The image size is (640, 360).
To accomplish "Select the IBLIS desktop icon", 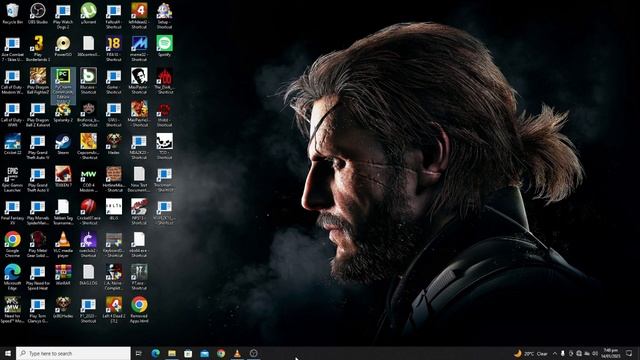I will point(114,209).
